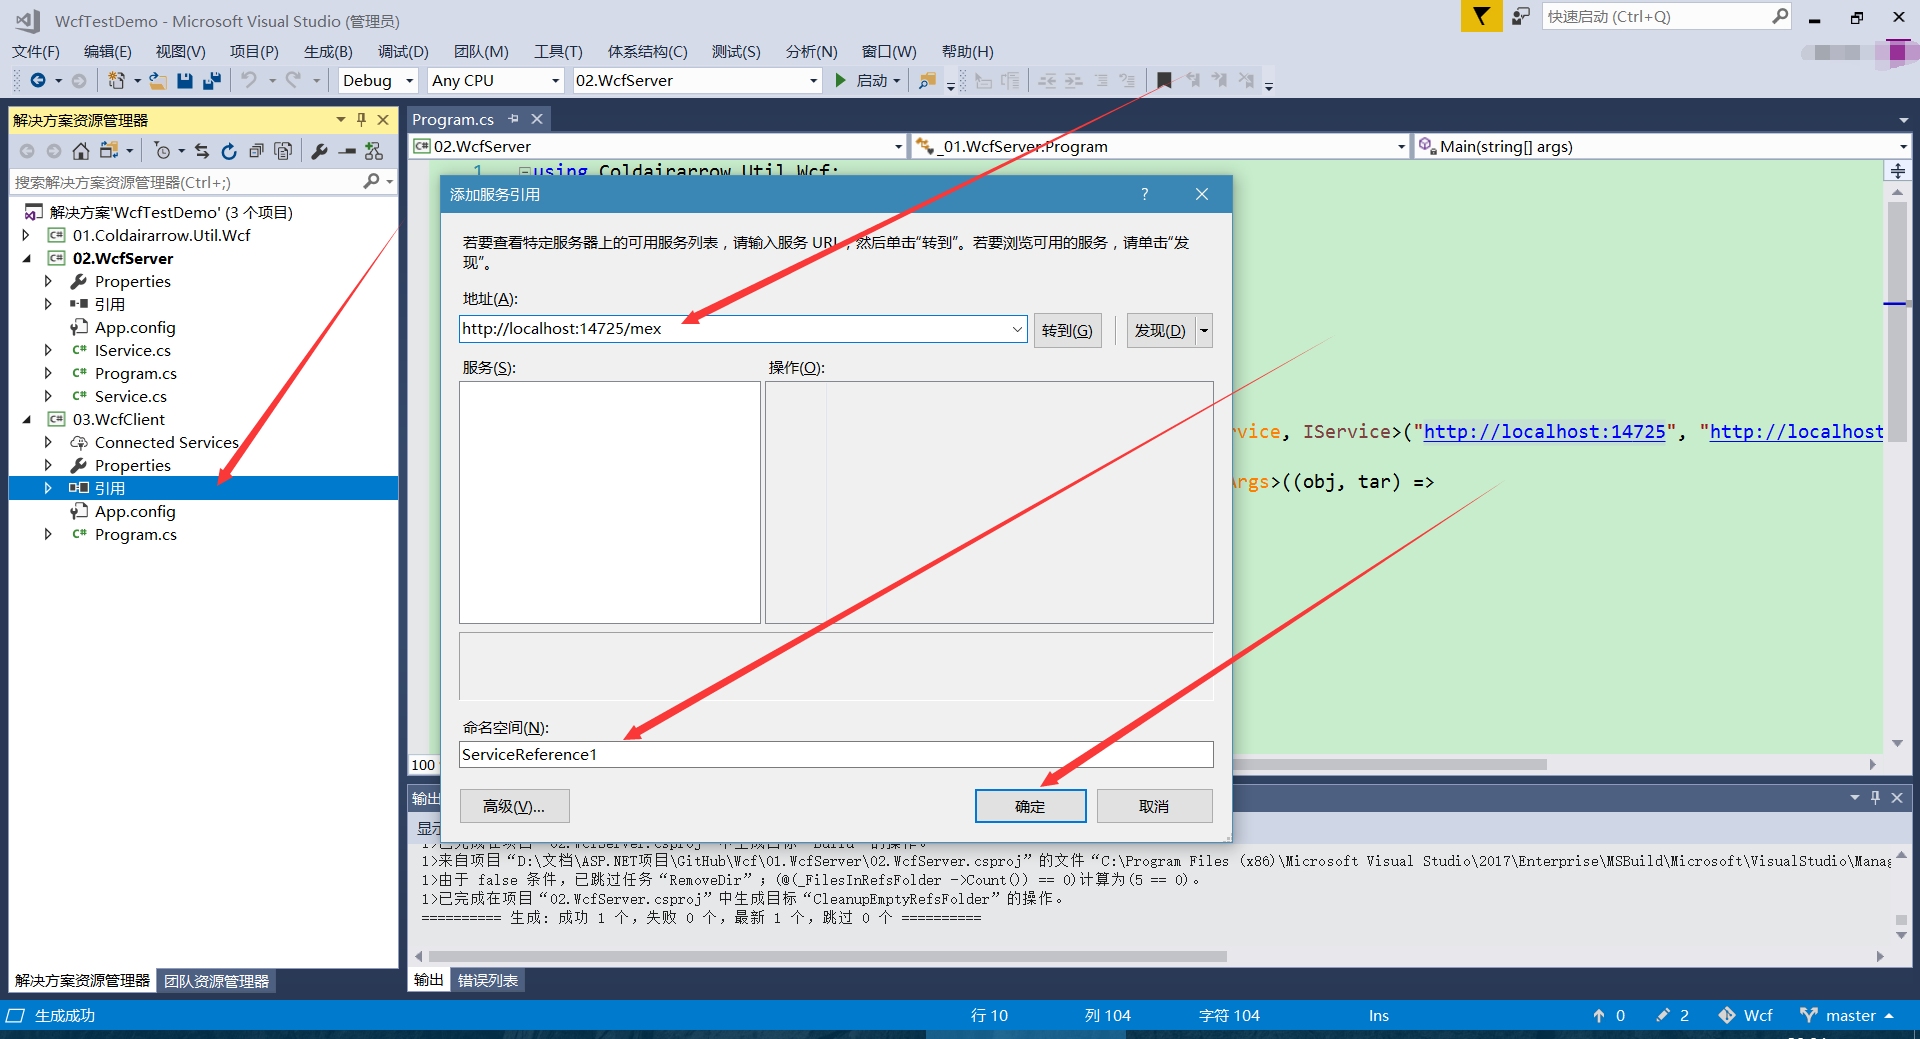Click the 确定 OK button
This screenshot has height=1039, width=1920.
[1030, 806]
